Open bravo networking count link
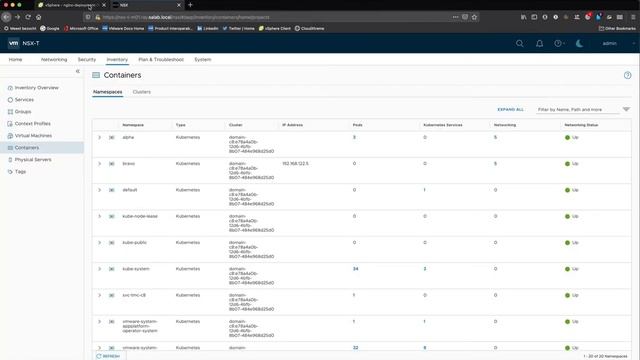This screenshot has height=360, width=640. click(x=496, y=164)
